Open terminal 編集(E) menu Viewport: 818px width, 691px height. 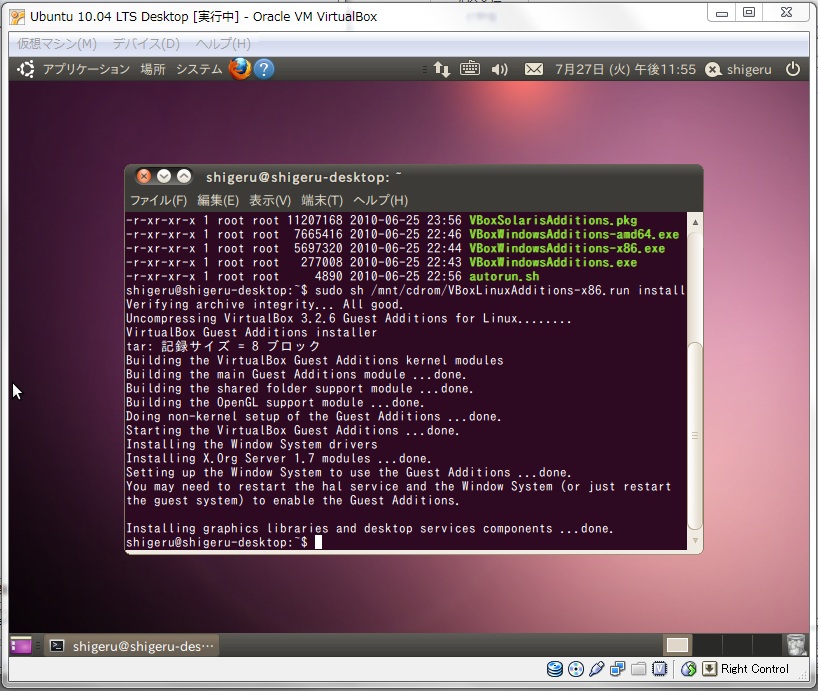point(218,200)
